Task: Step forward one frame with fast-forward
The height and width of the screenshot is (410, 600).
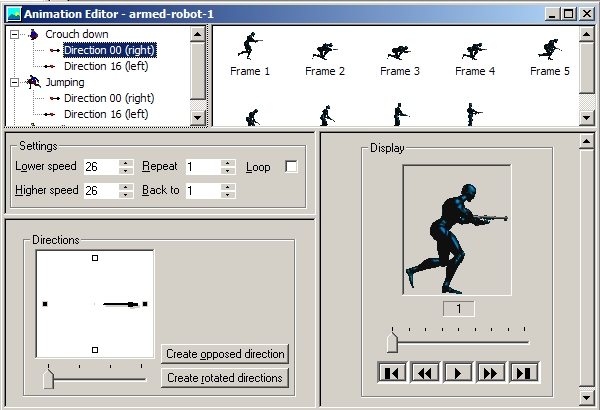Action: [491, 372]
